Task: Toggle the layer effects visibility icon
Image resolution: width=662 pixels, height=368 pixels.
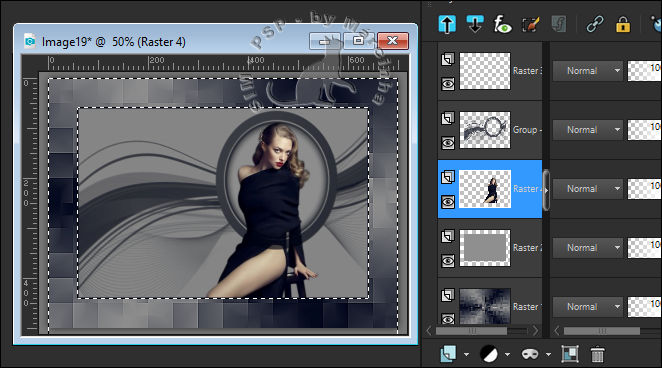Action: pyautogui.click(x=502, y=24)
